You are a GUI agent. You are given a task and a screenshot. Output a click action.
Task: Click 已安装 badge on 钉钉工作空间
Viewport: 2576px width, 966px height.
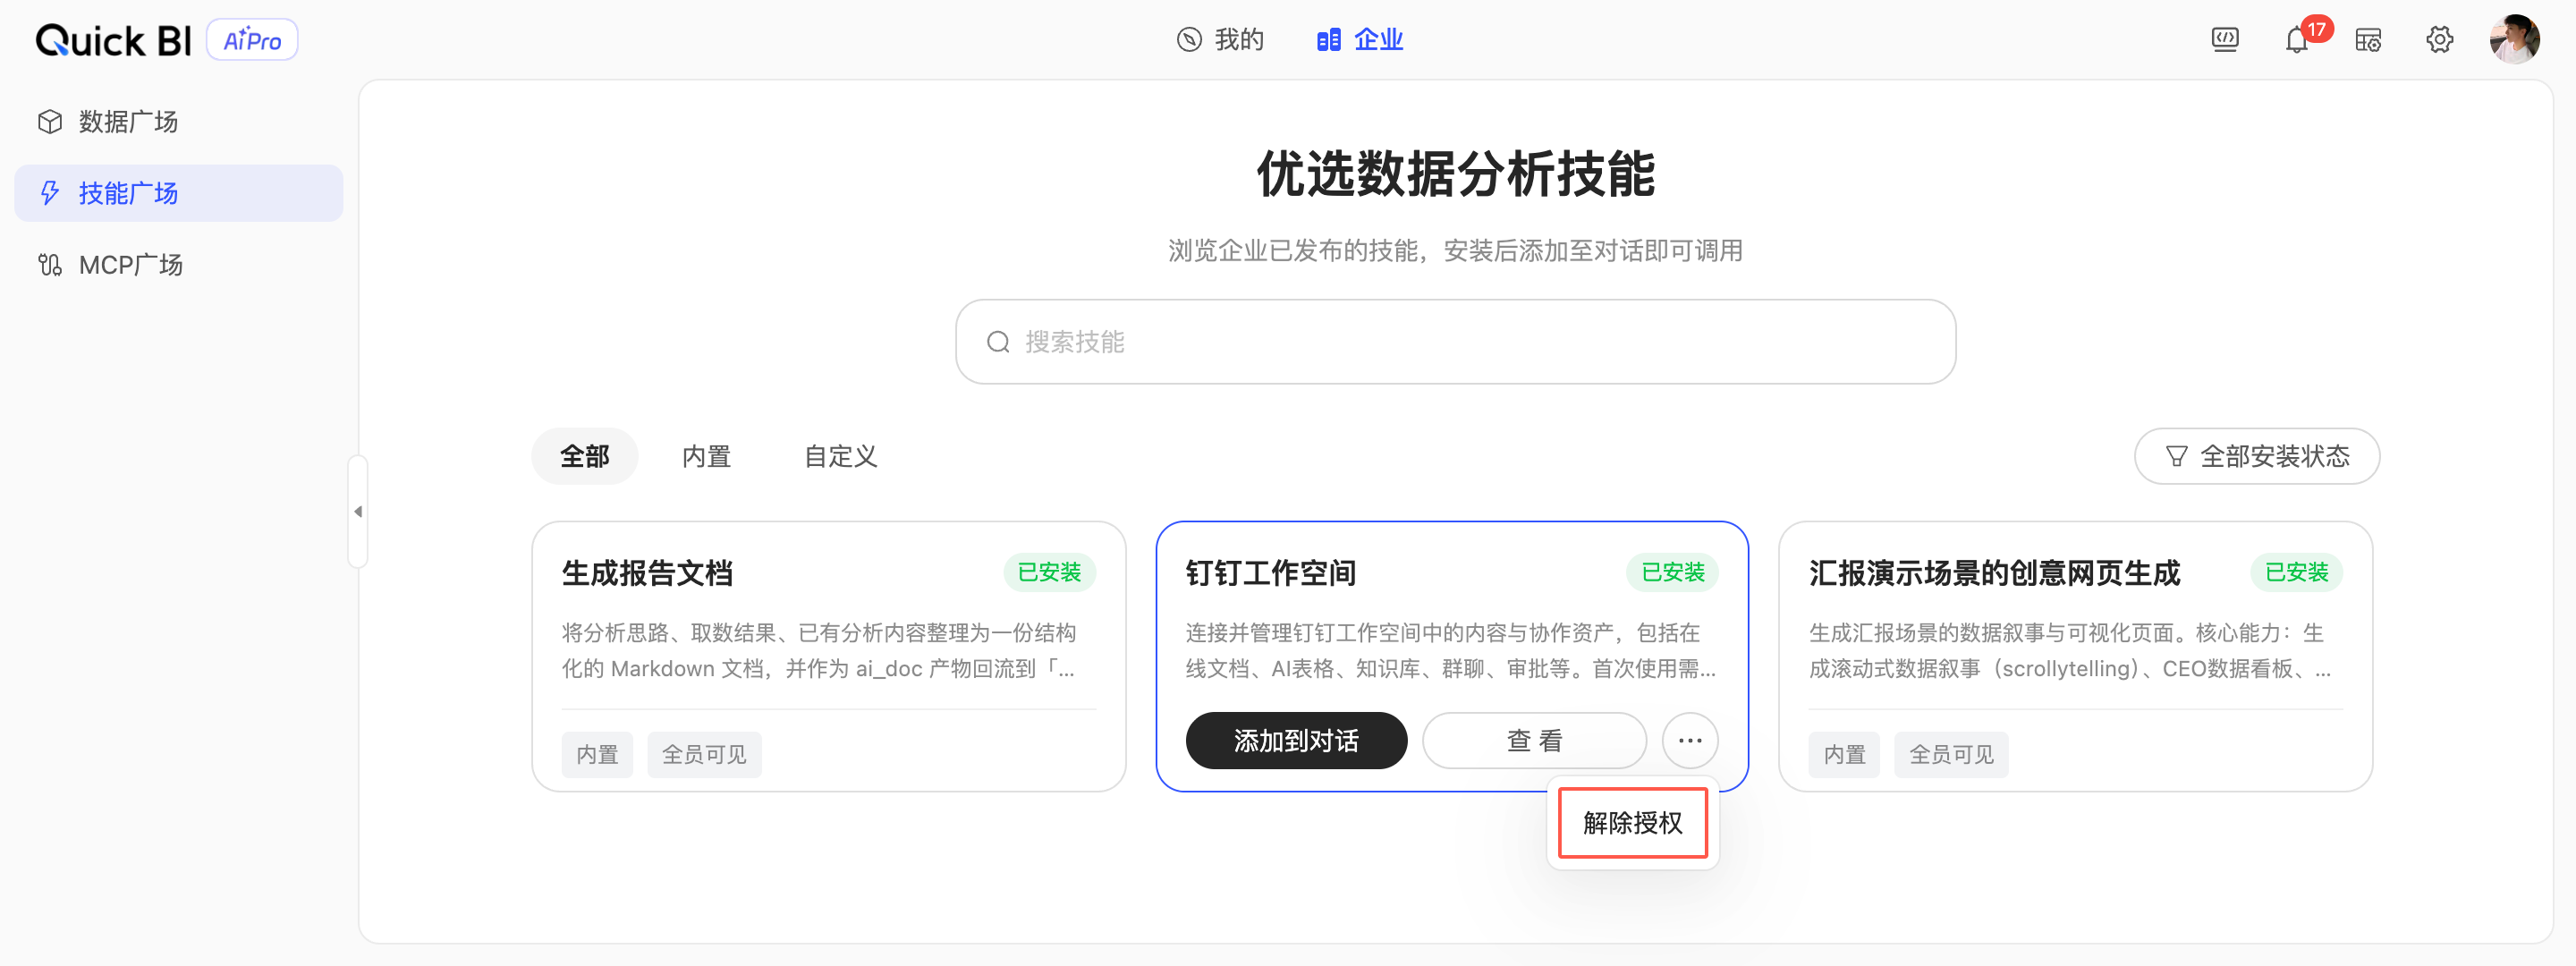click(1673, 572)
